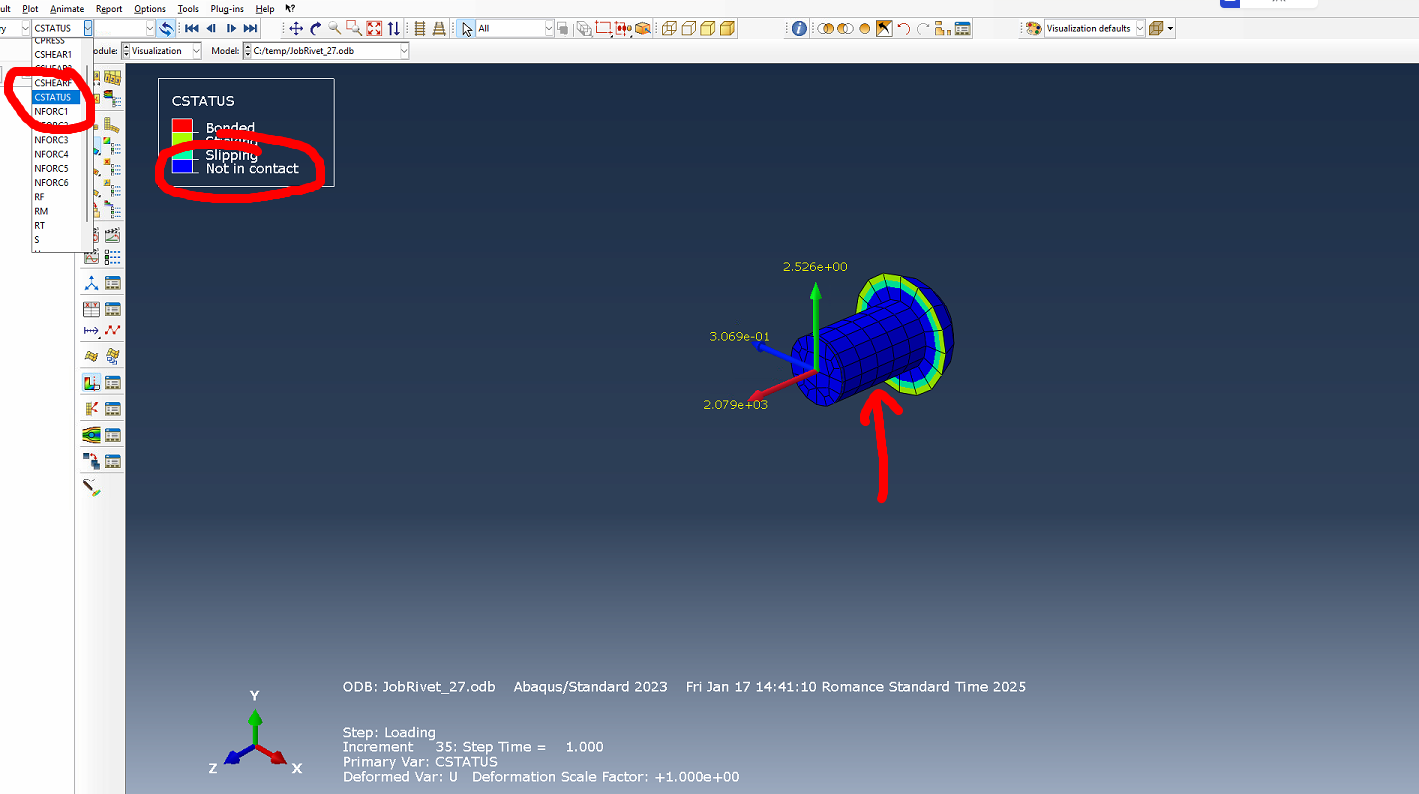Click the Auto-fit view icon
1419x794 pixels.
[374, 28]
